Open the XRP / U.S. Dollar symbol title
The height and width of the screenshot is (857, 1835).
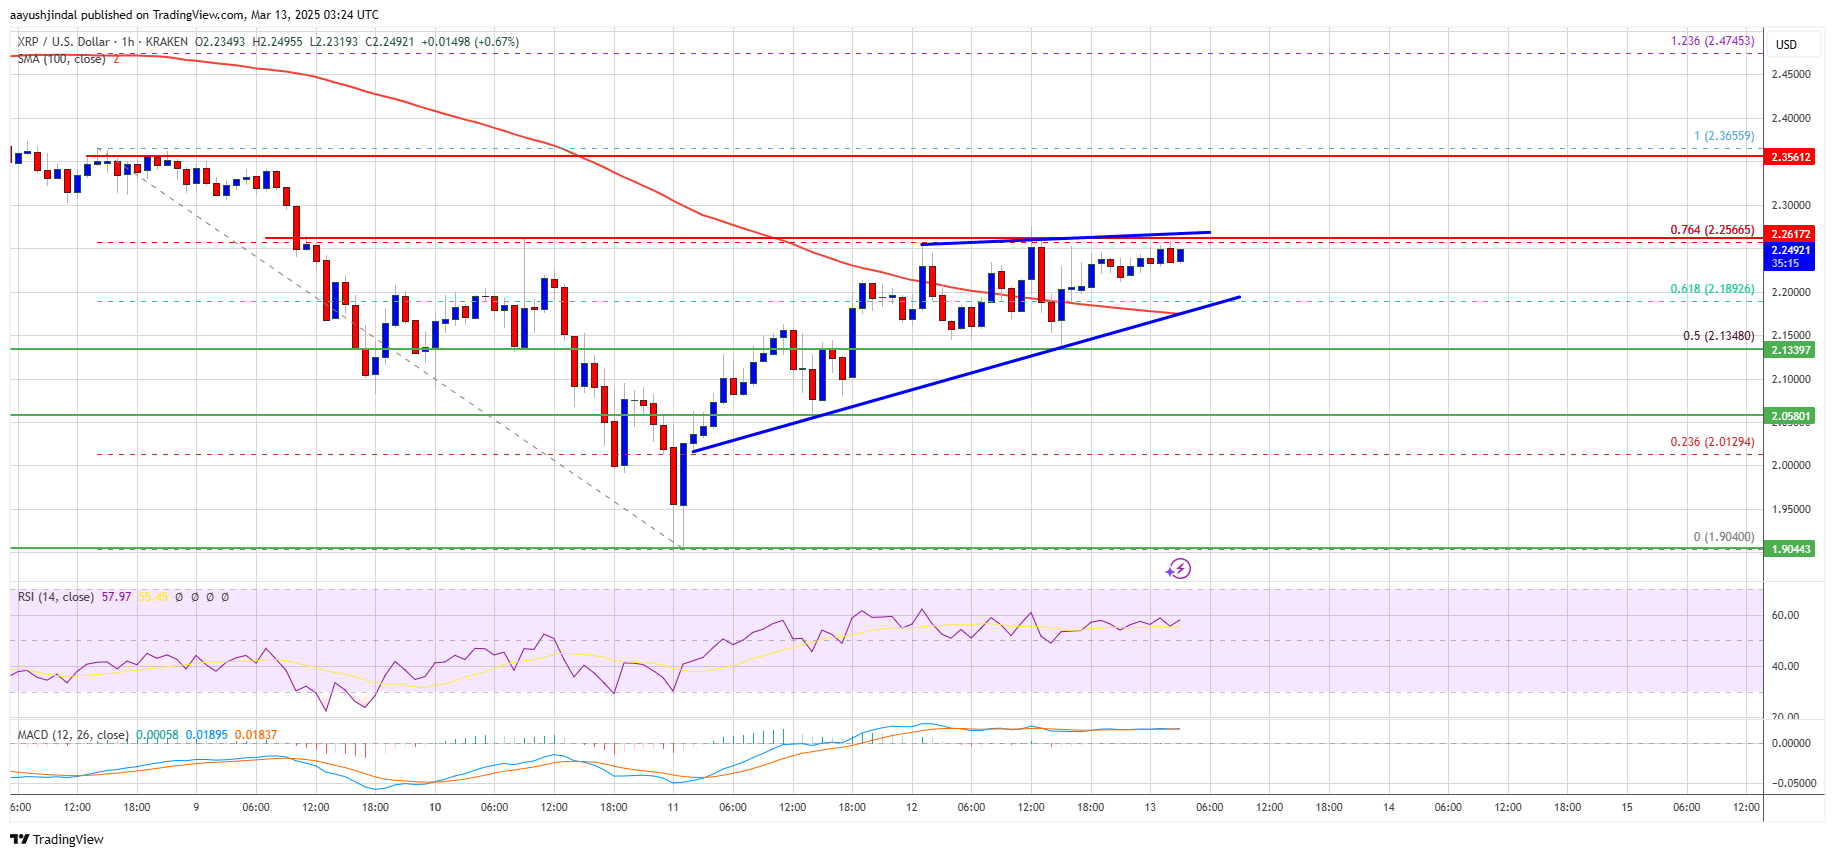tap(63, 42)
